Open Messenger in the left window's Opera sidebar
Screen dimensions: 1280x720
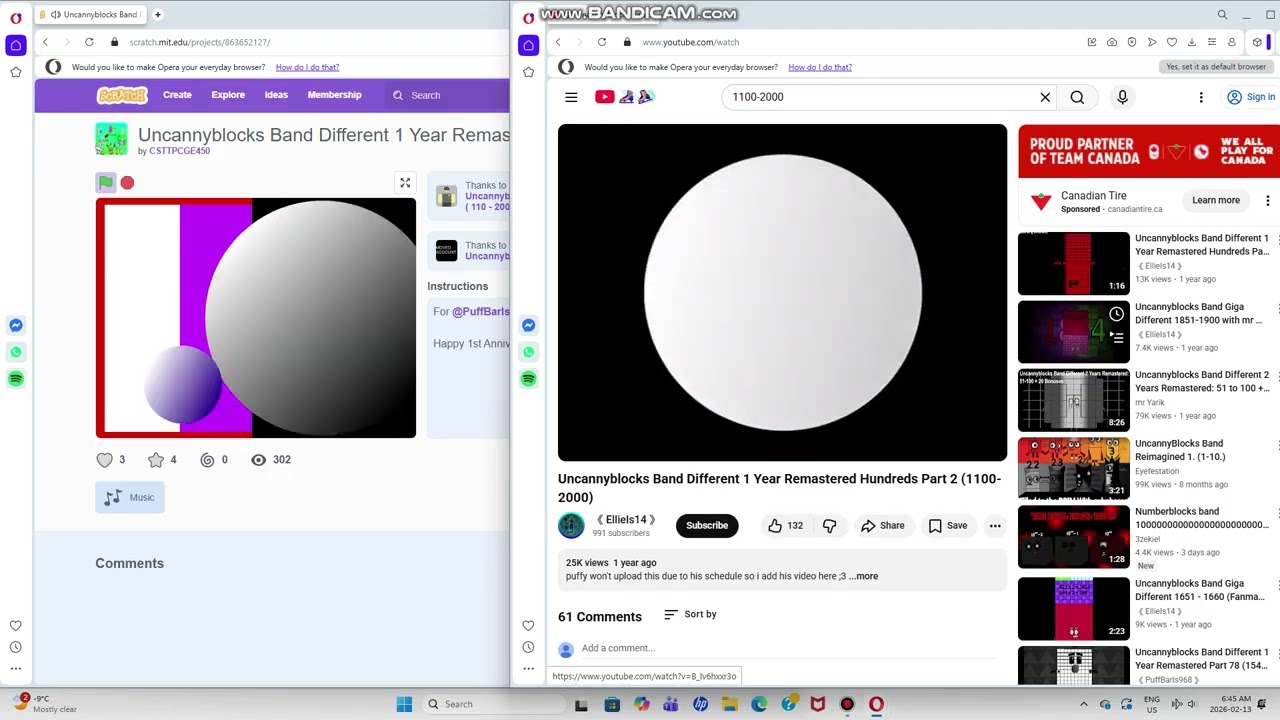16,325
